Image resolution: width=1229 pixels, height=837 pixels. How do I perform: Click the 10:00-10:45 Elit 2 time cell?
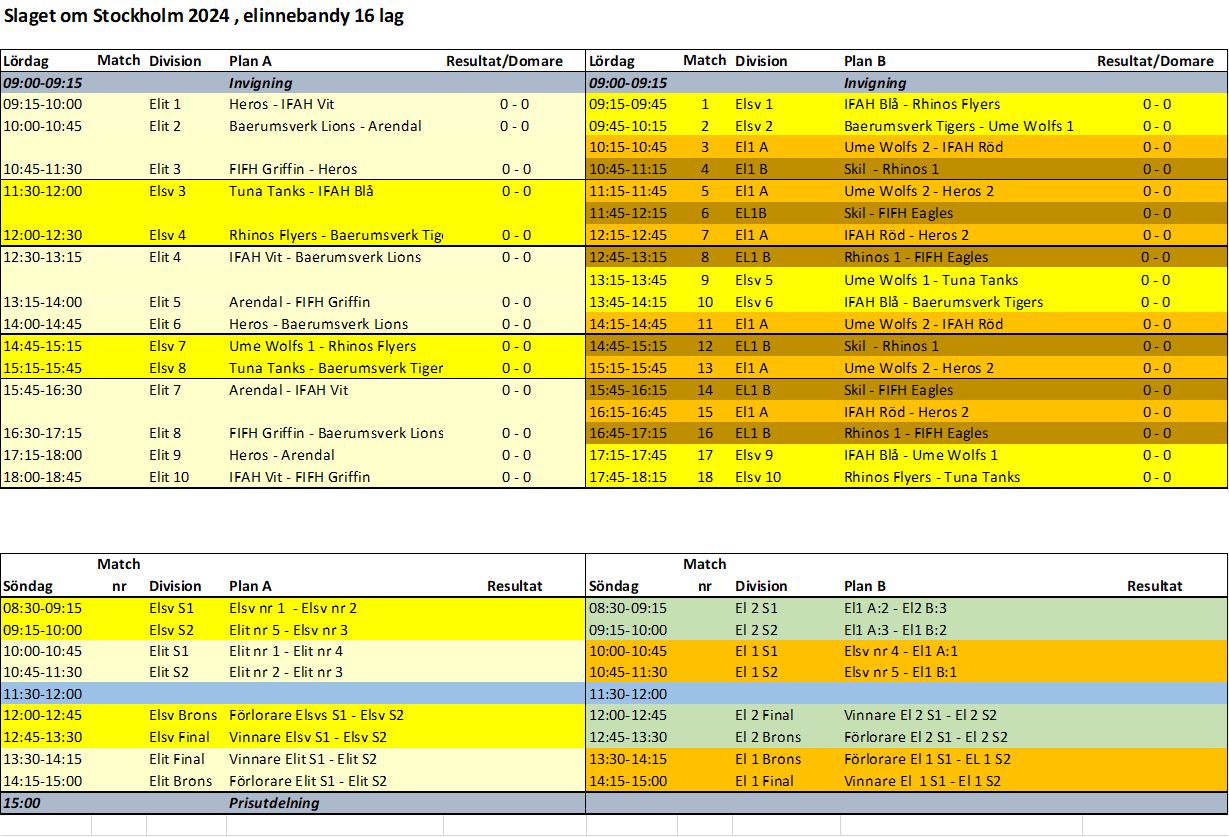pyautogui.click(x=42, y=126)
